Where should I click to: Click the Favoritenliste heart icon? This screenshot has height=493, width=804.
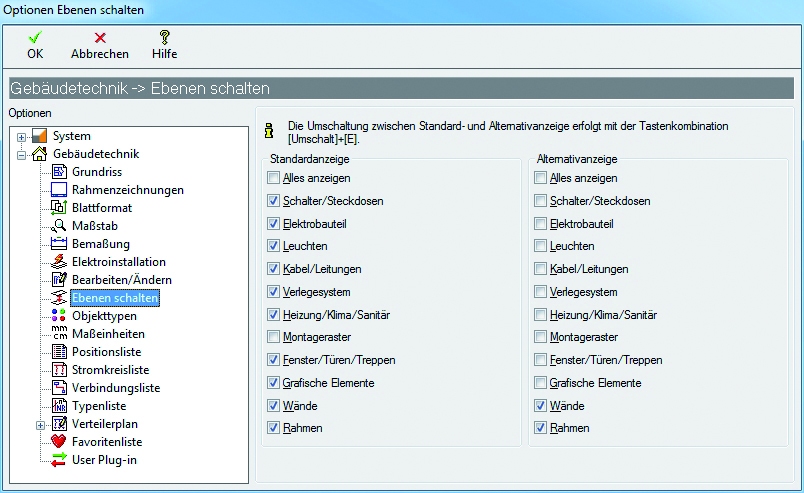coord(58,441)
